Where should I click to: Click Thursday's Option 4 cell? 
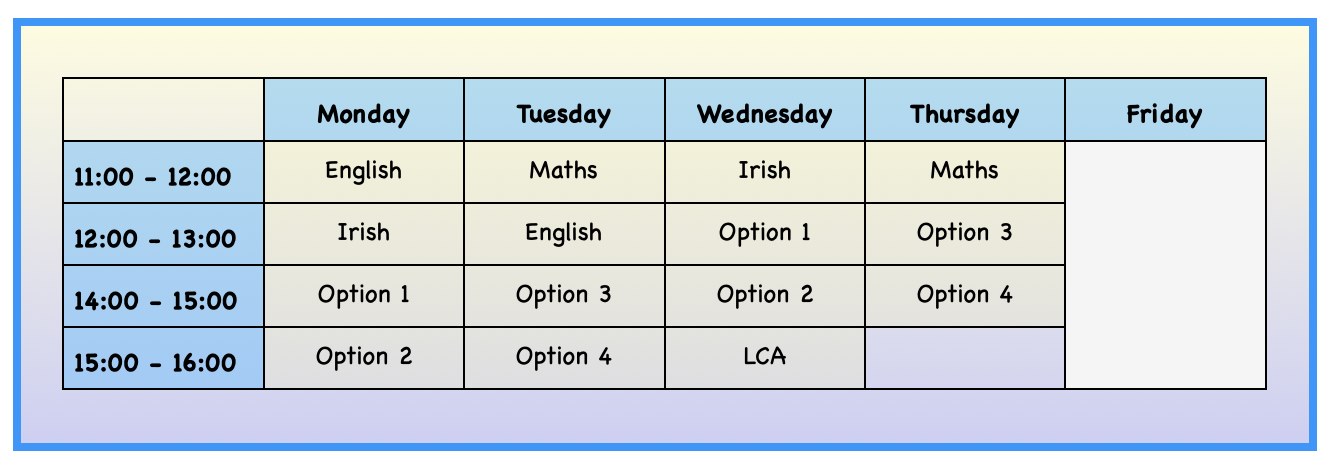point(965,296)
